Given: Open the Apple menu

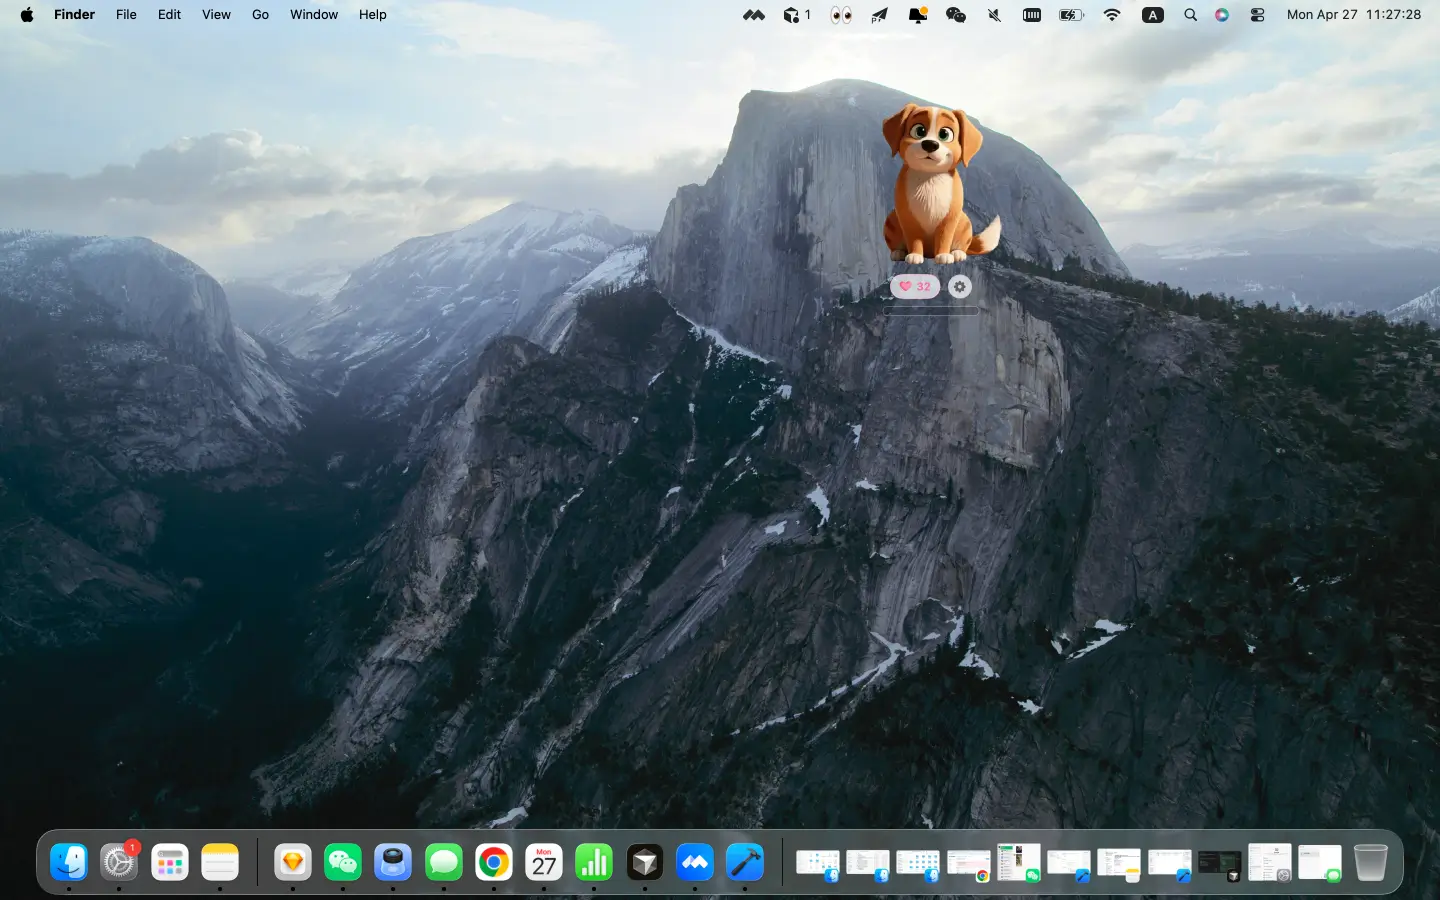Looking at the screenshot, I should pyautogui.click(x=27, y=15).
